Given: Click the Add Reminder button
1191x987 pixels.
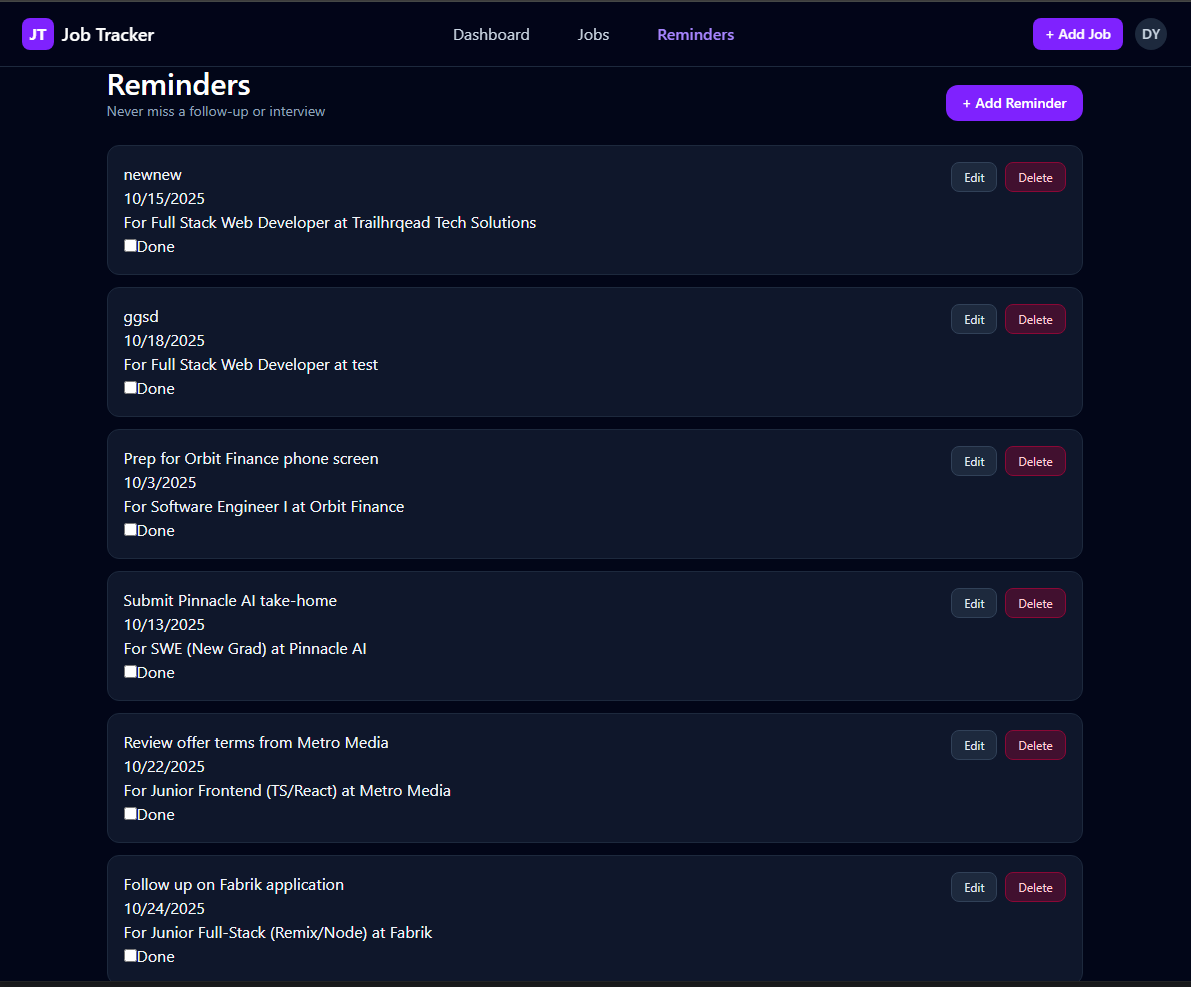Looking at the screenshot, I should coord(1014,103).
